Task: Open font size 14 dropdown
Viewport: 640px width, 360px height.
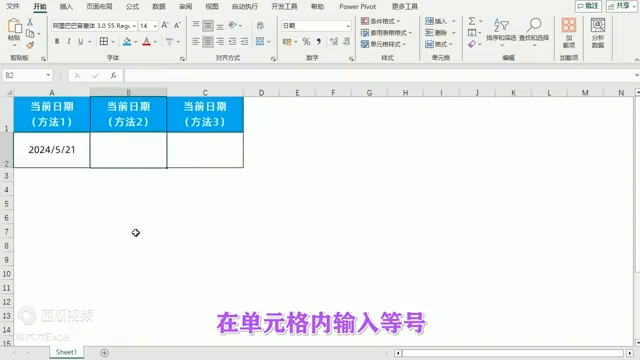Action: [155, 26]
